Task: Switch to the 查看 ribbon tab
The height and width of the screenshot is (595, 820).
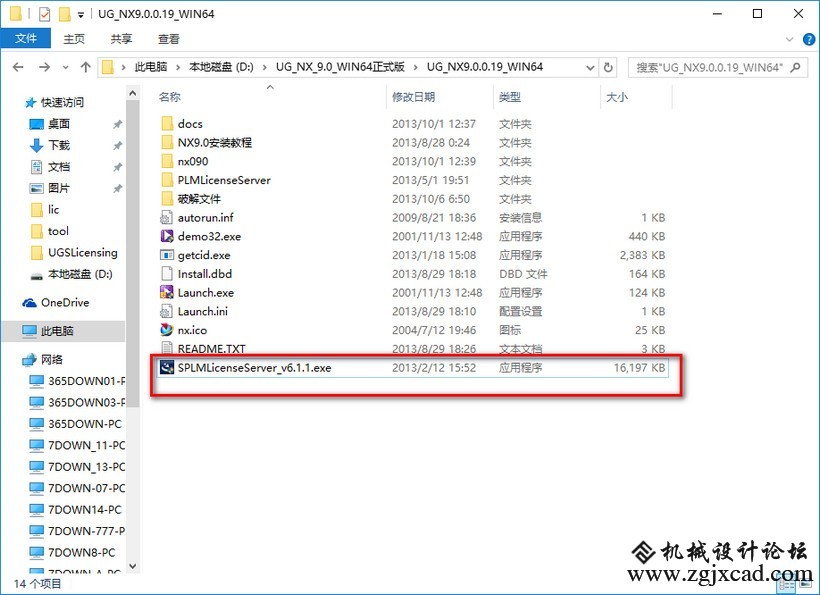Action: [x=168, y=39]
